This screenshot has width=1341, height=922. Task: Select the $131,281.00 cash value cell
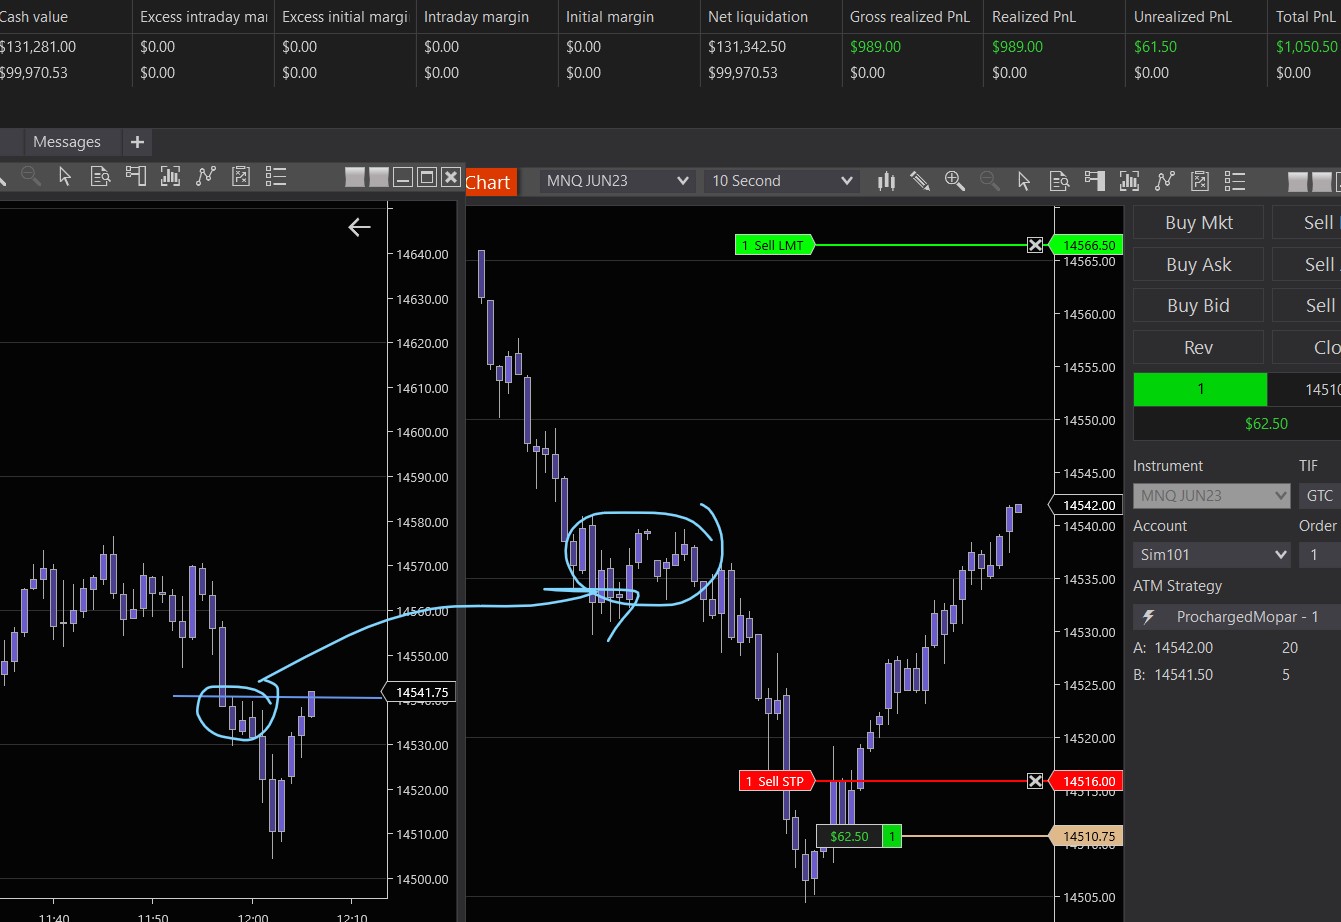click(38, 47)
